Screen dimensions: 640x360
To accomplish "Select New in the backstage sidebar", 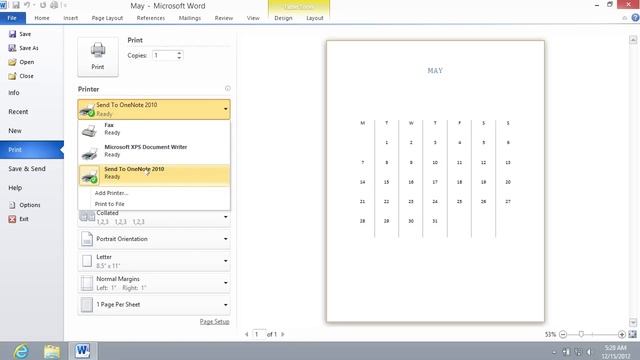I will pos(15,131).
